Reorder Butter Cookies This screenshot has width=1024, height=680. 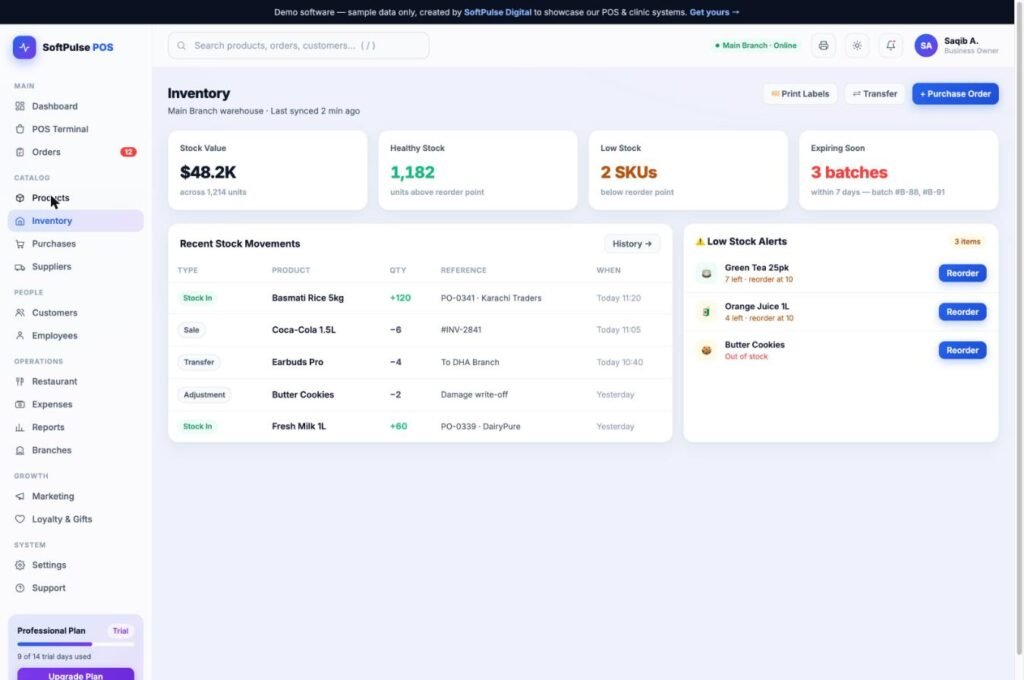962,350
